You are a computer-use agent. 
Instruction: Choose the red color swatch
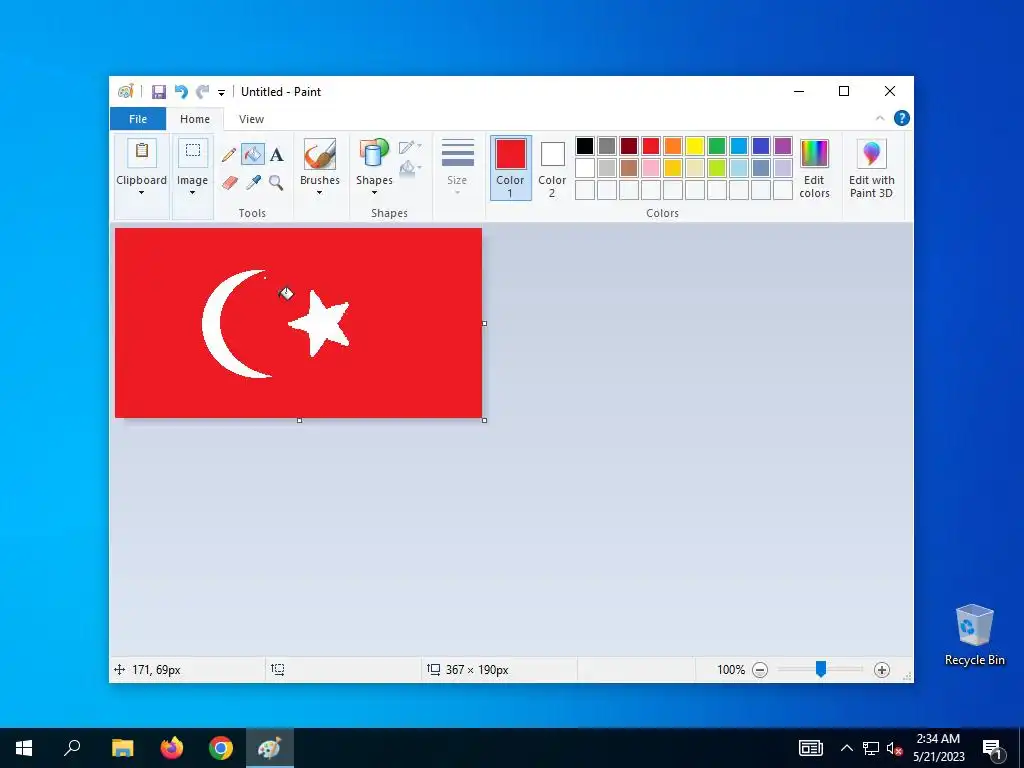pyautogui.click(x=651, y=146)
